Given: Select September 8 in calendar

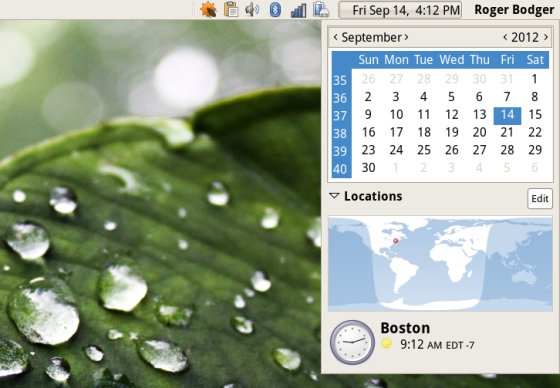Looking at the screenshot, I should click(x=534, y=97).
